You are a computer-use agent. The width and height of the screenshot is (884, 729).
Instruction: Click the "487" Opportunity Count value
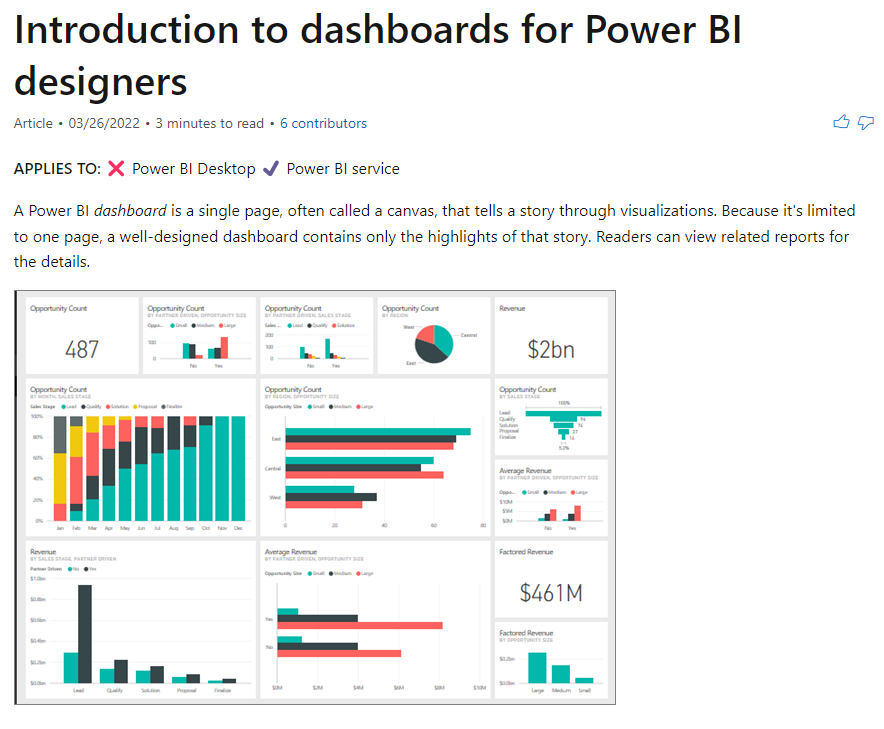click(x=82, y=350)
